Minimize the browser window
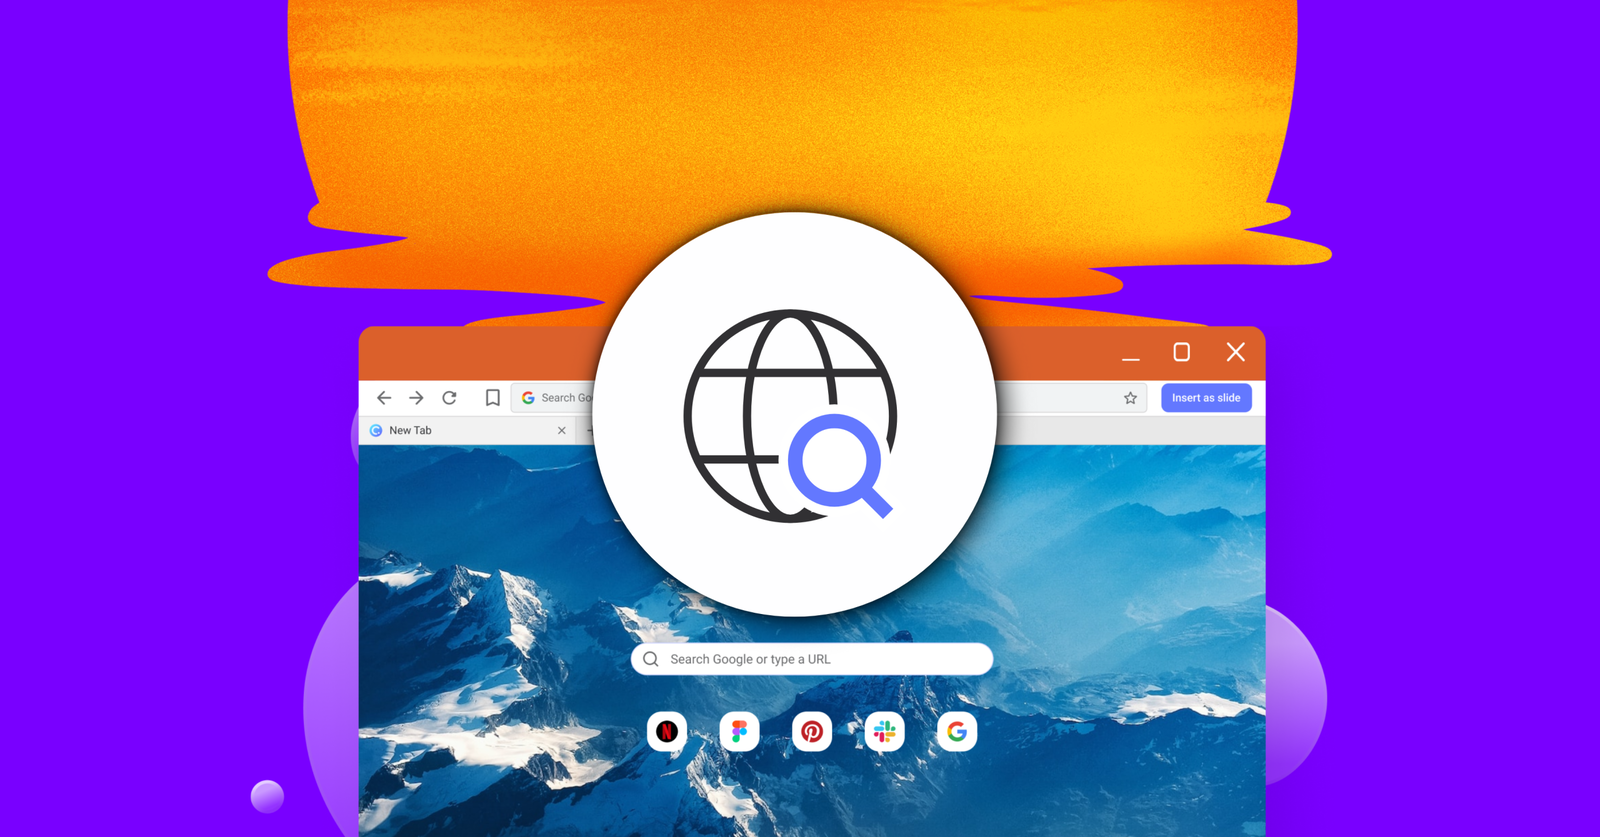1600x837 pixels. 1131,358
